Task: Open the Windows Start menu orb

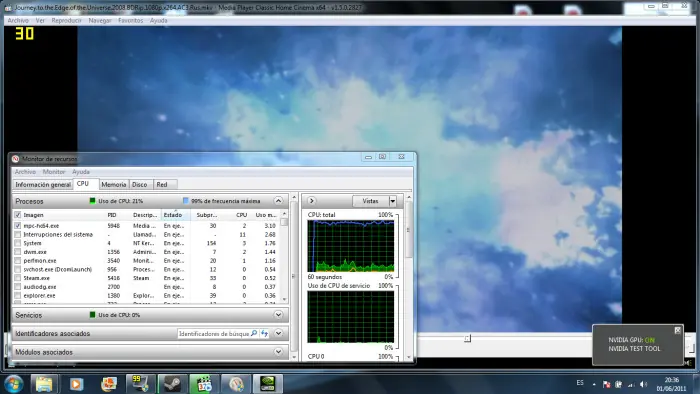Action: click(13, 384)
